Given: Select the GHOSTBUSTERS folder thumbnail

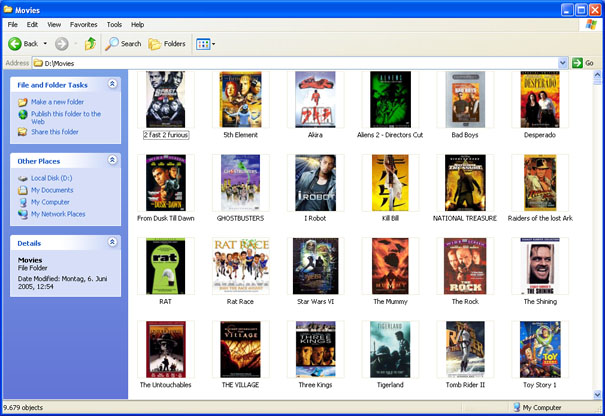Looking at the screenshot, I should (x=241, y=182).
